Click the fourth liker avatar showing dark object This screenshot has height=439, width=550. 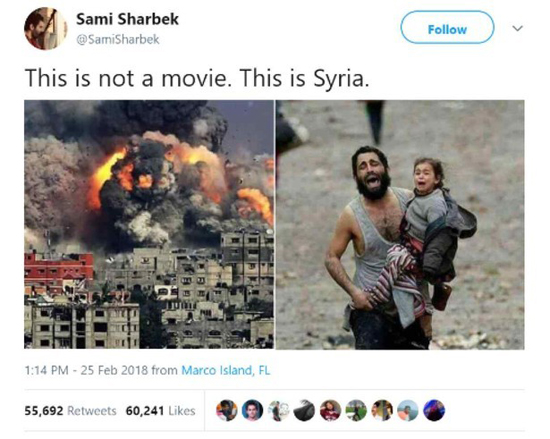pyautogui.click(x=304, y=410)
